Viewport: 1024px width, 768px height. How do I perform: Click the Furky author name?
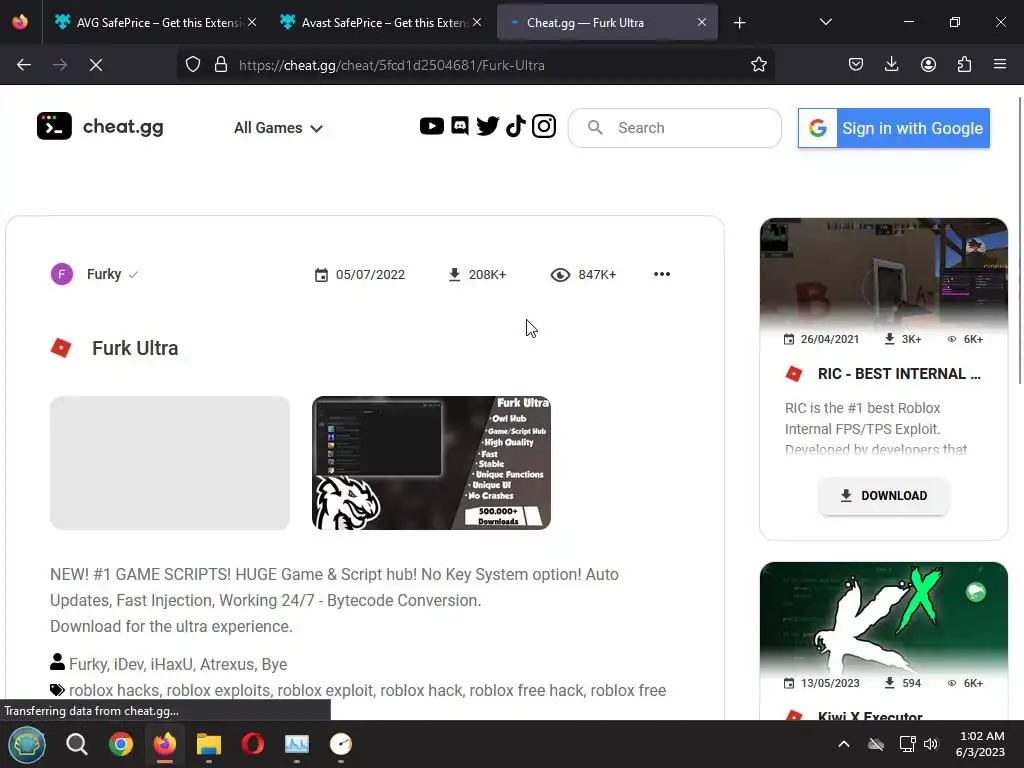(104, 274)
